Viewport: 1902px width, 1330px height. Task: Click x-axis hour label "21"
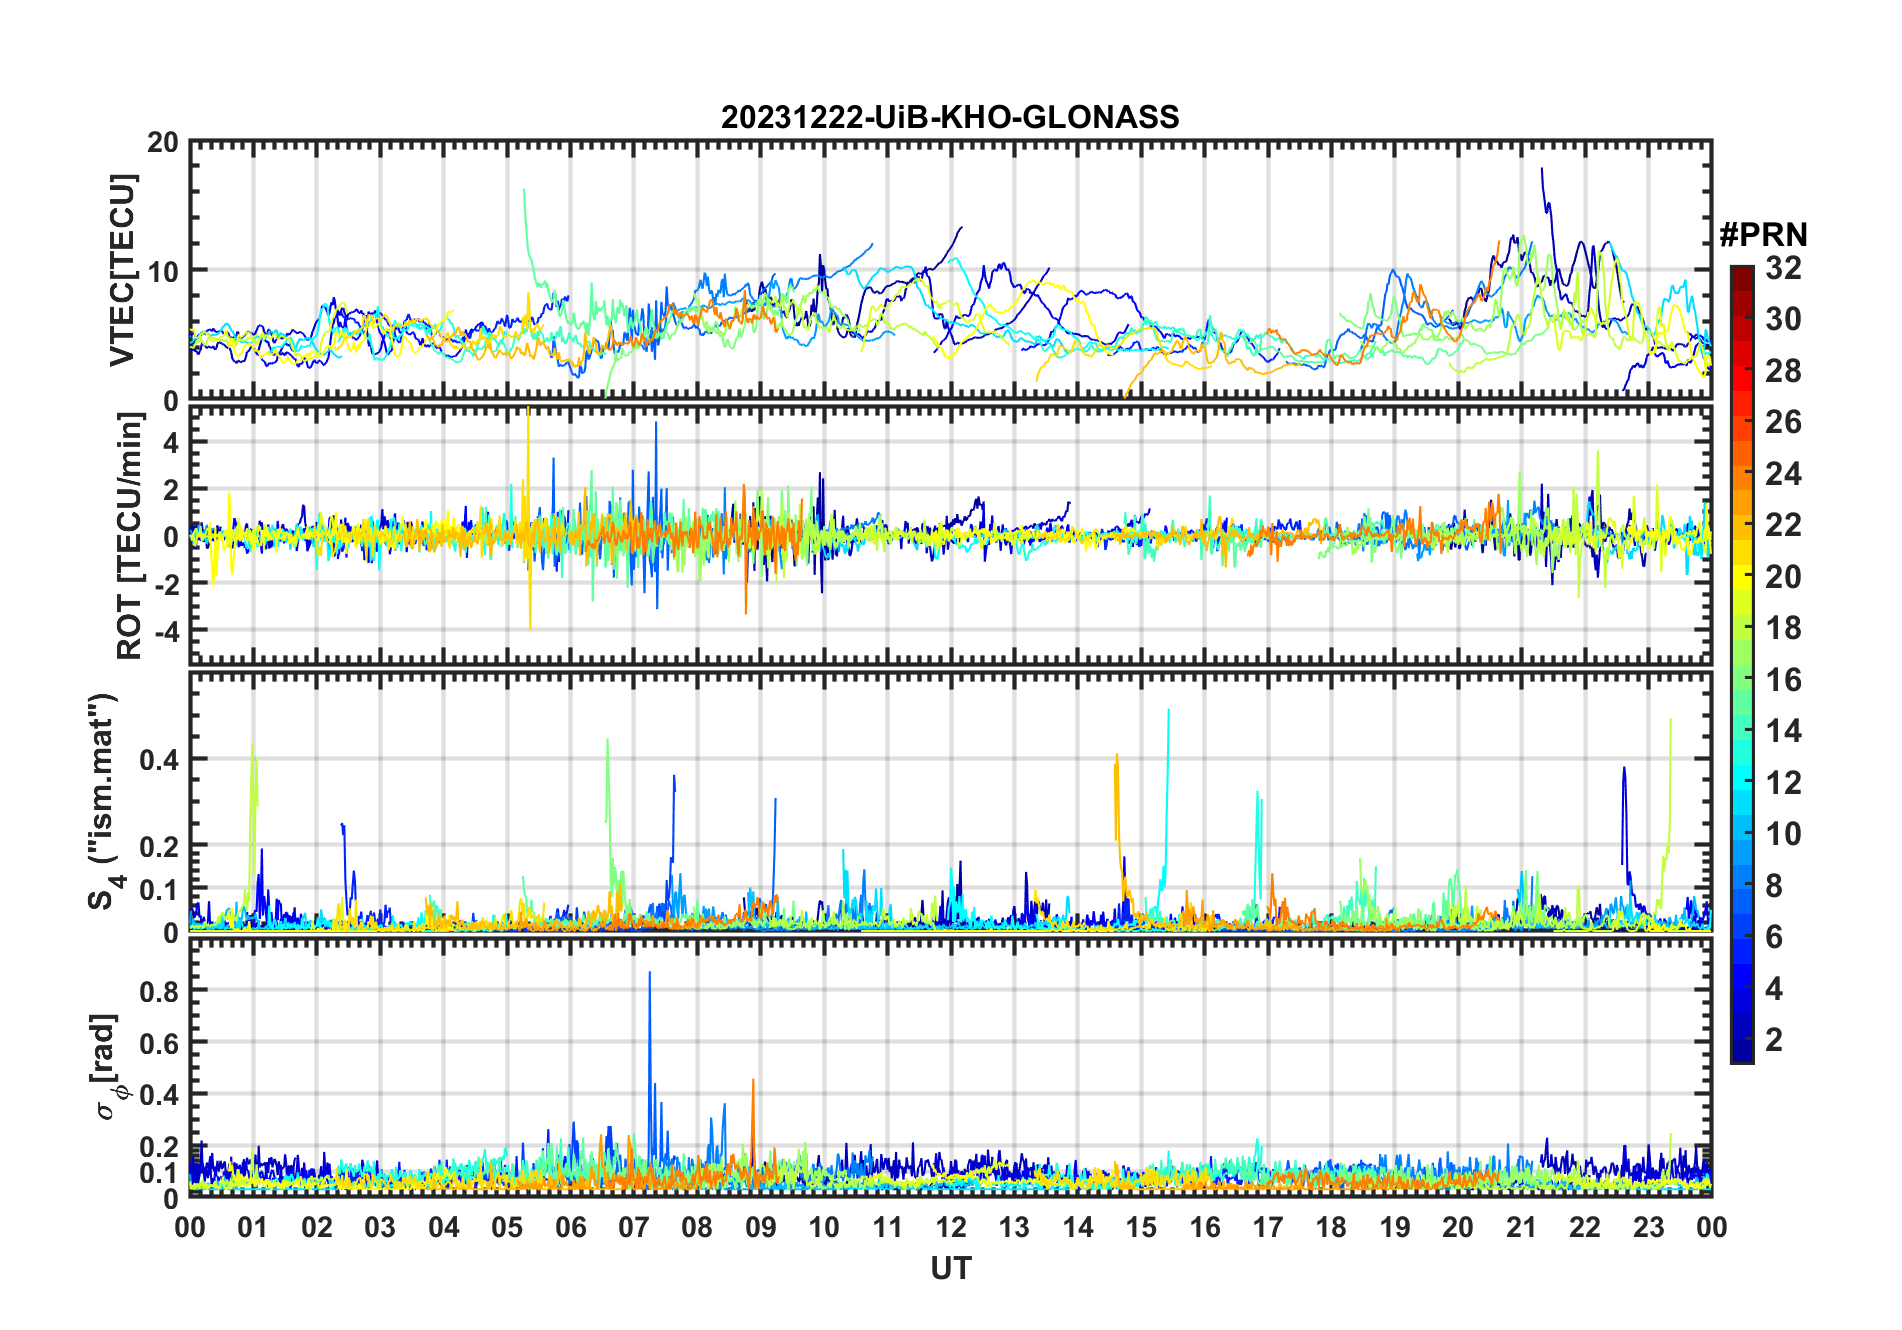click(x=1521, y=1227)
